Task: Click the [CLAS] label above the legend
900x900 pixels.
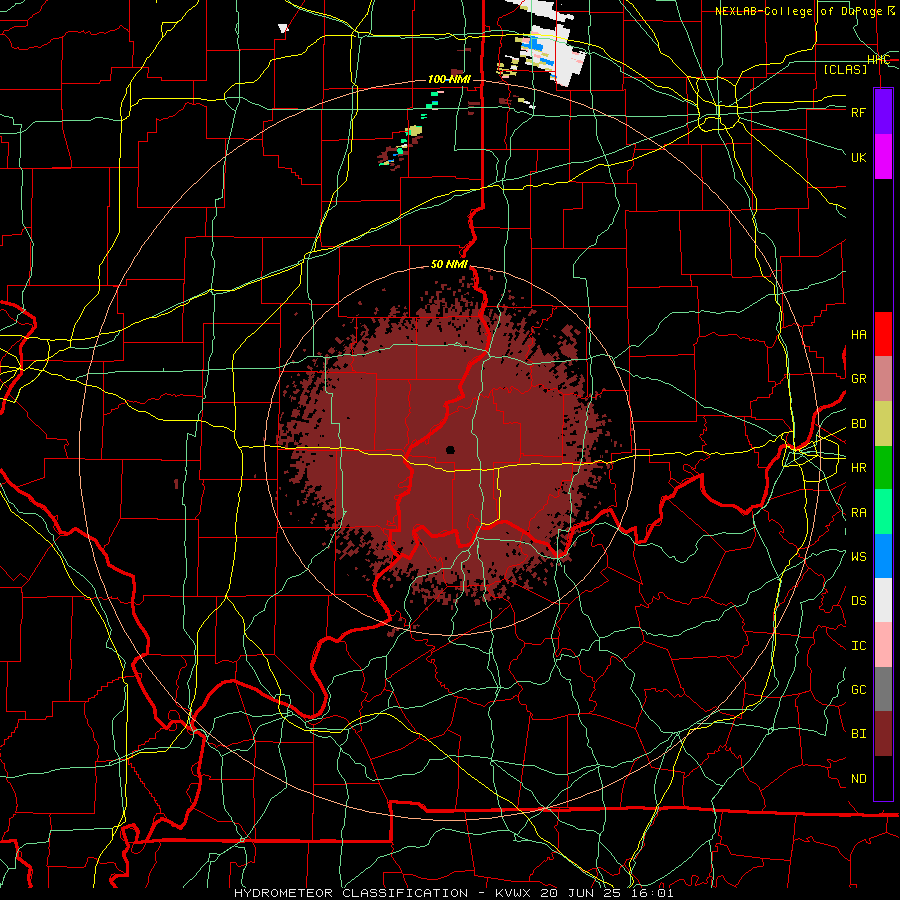Action: click(845, 69)
